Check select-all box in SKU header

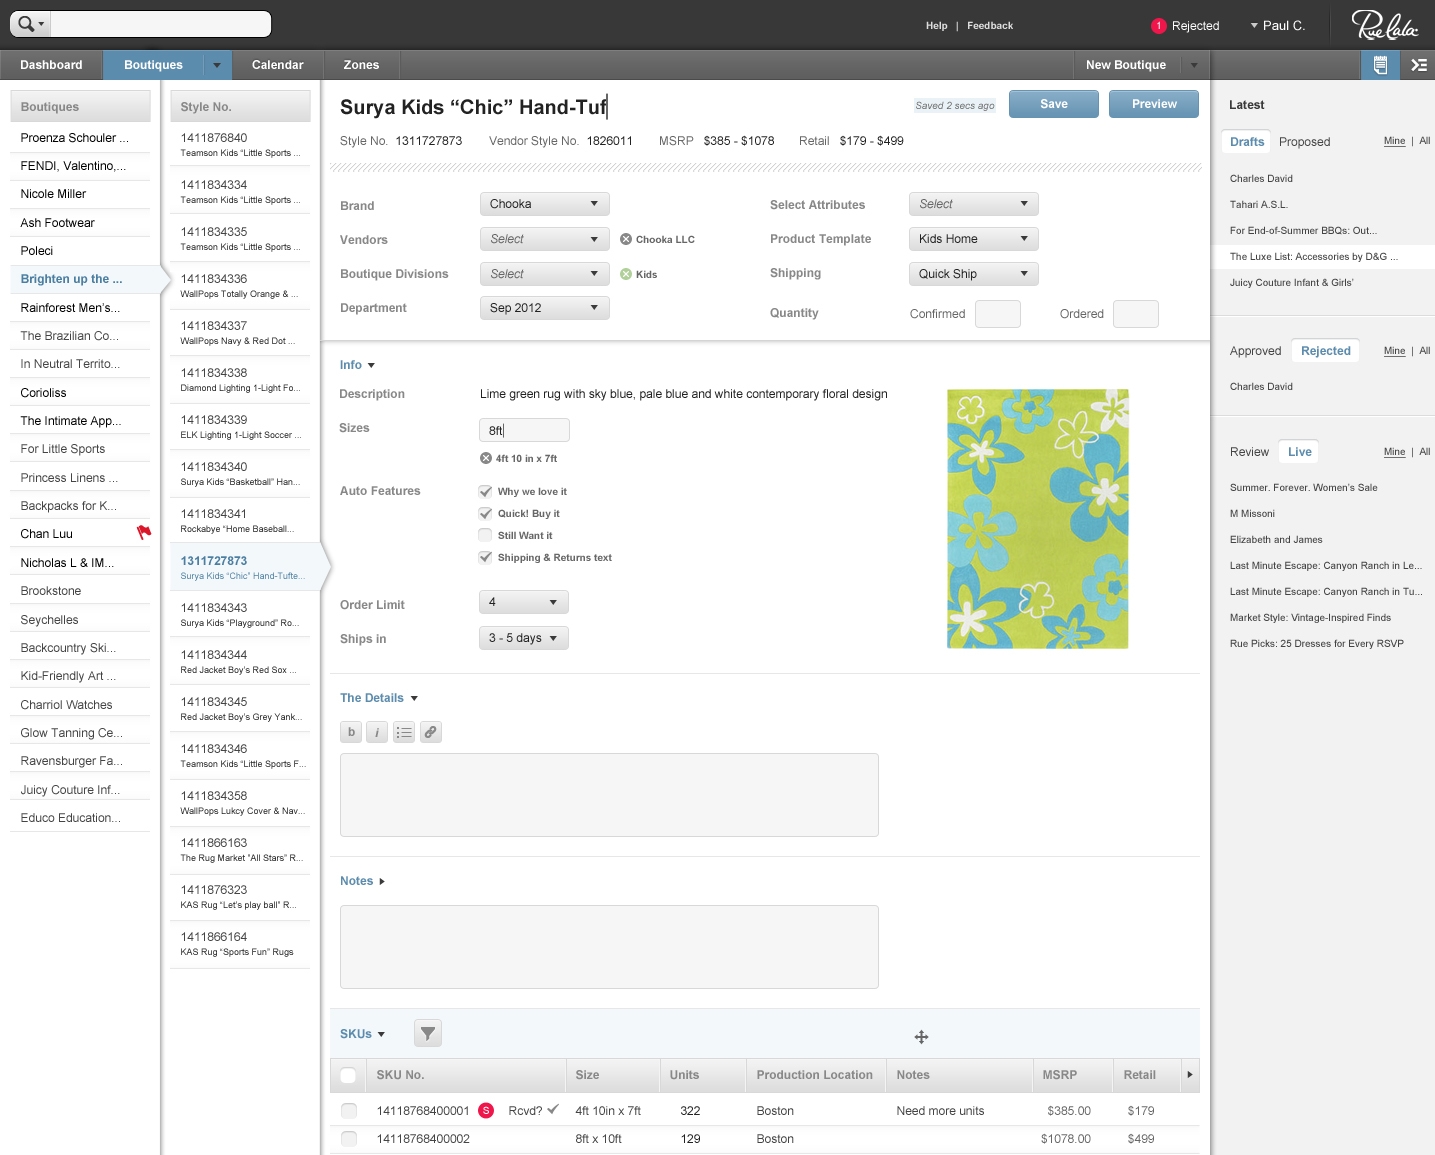pyautogui.click(x=348, y=1075)
